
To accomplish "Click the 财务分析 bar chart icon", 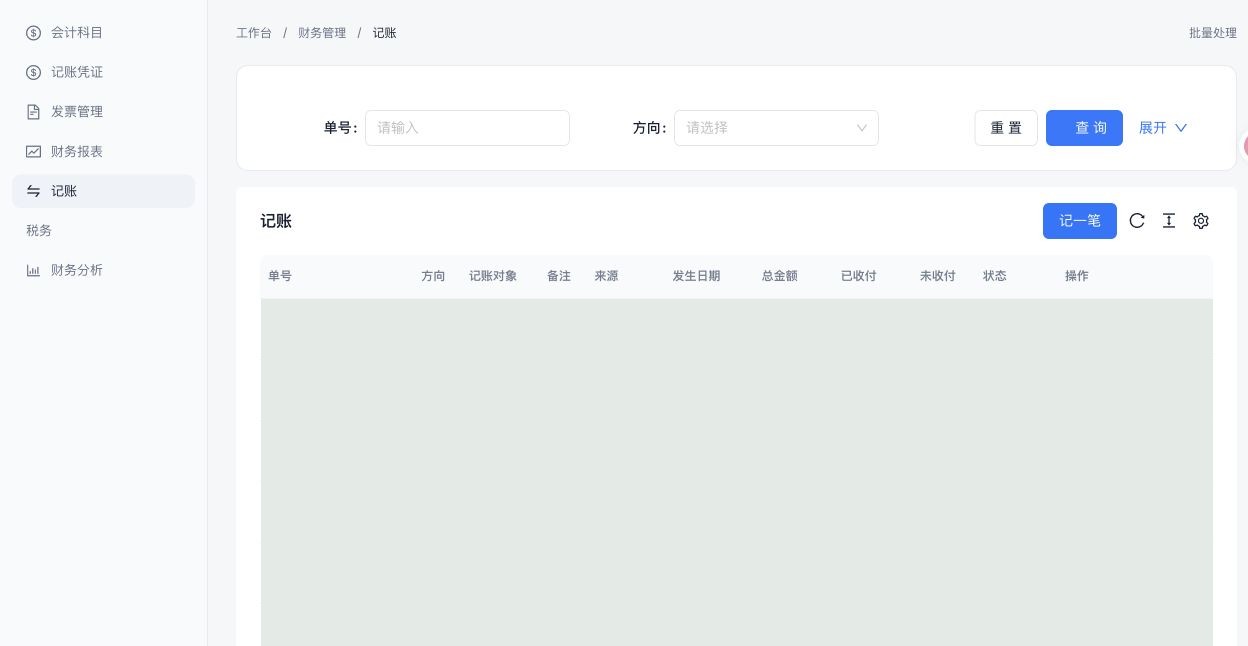I will (x=33, y=270).
